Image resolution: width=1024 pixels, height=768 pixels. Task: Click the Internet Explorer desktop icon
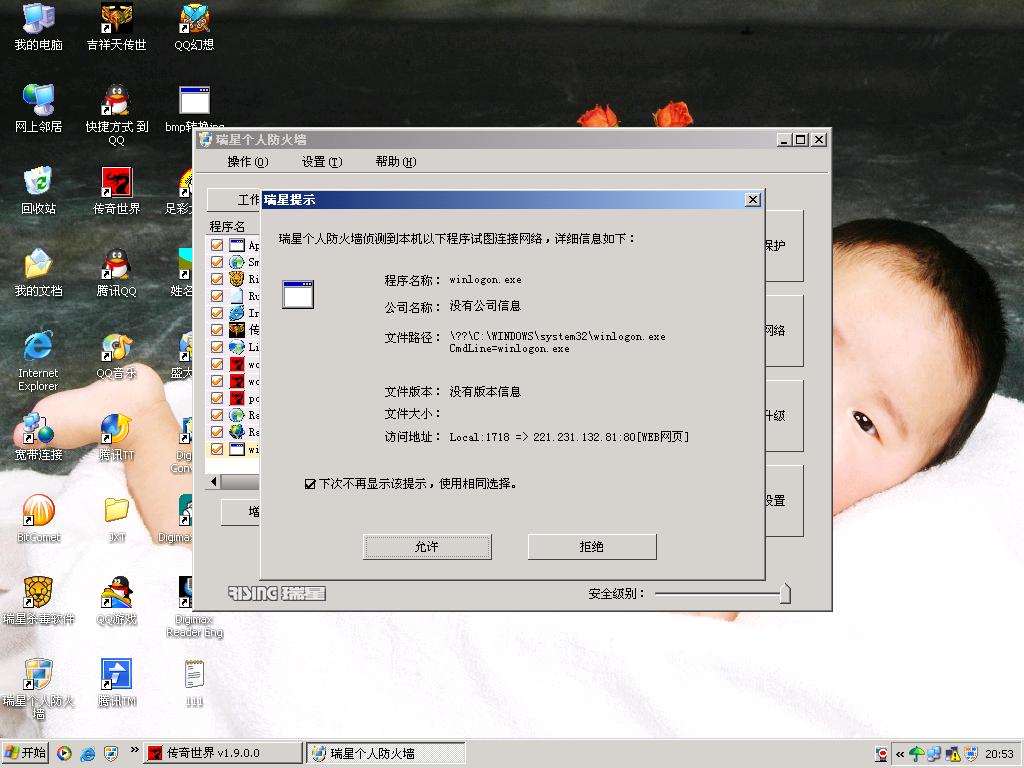coord(38,348)
